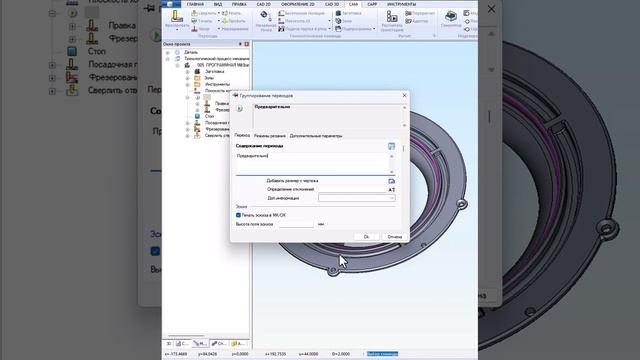Open the dropdown arrow next to Подпрограмма
The width and height of the screenshot is (640, 360).
pos(374,29)
